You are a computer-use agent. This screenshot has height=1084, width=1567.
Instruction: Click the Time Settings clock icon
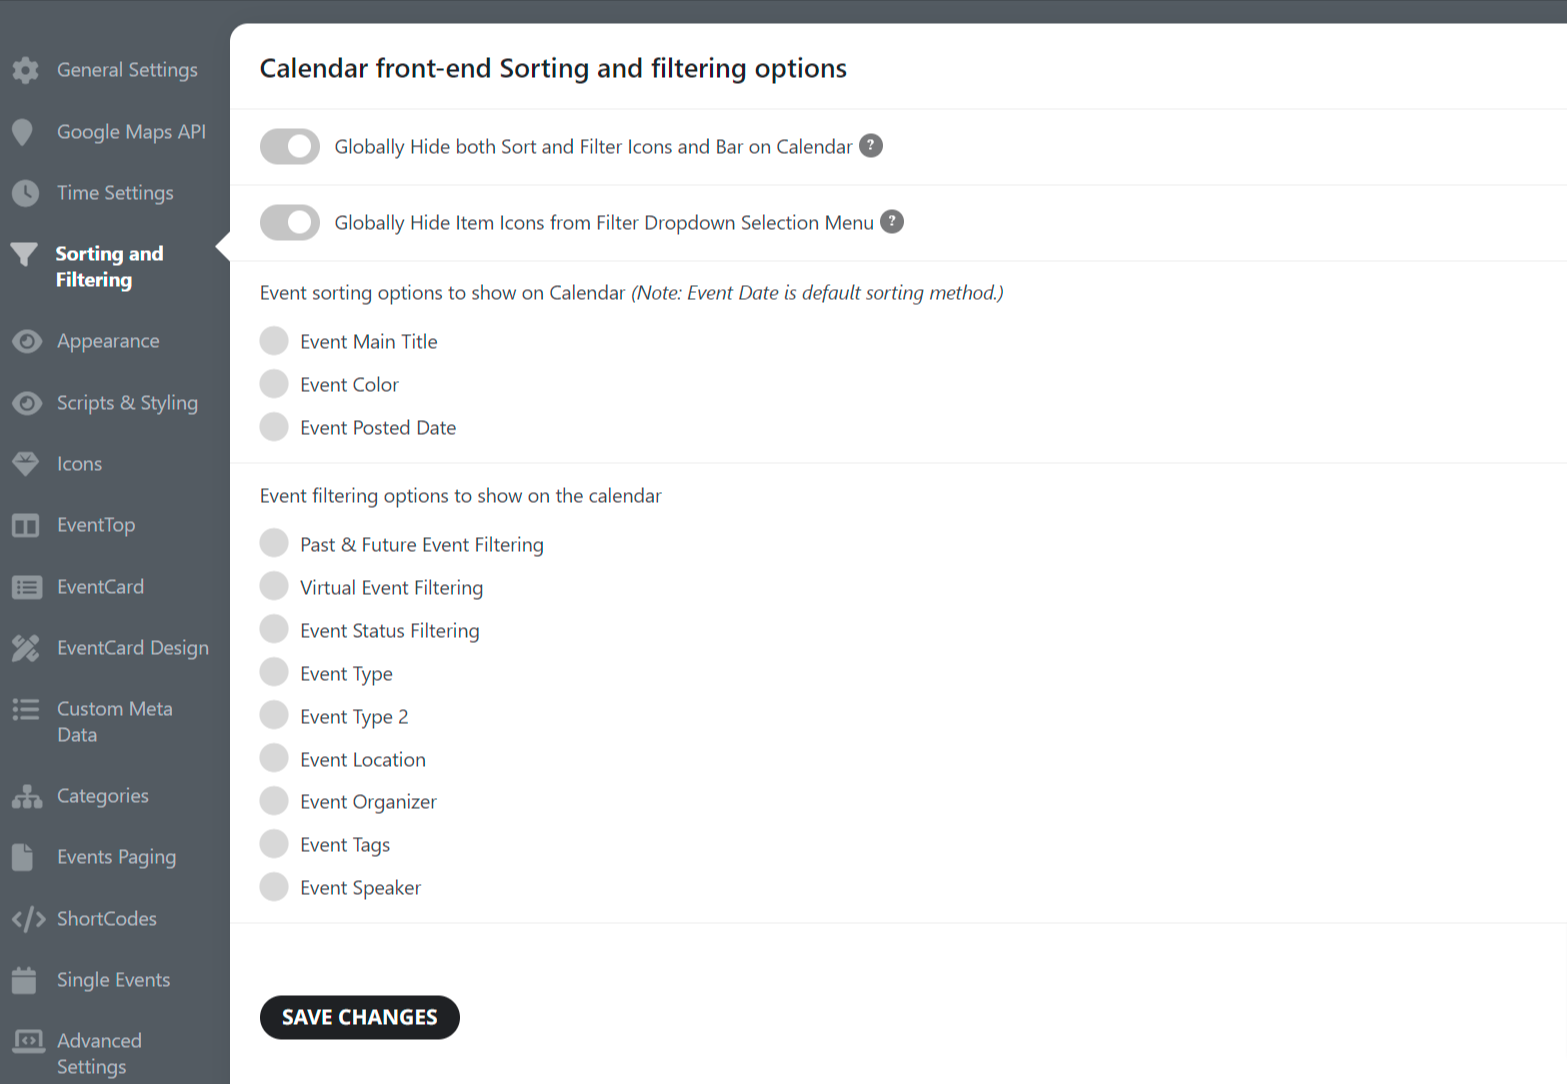pos(25,193)
